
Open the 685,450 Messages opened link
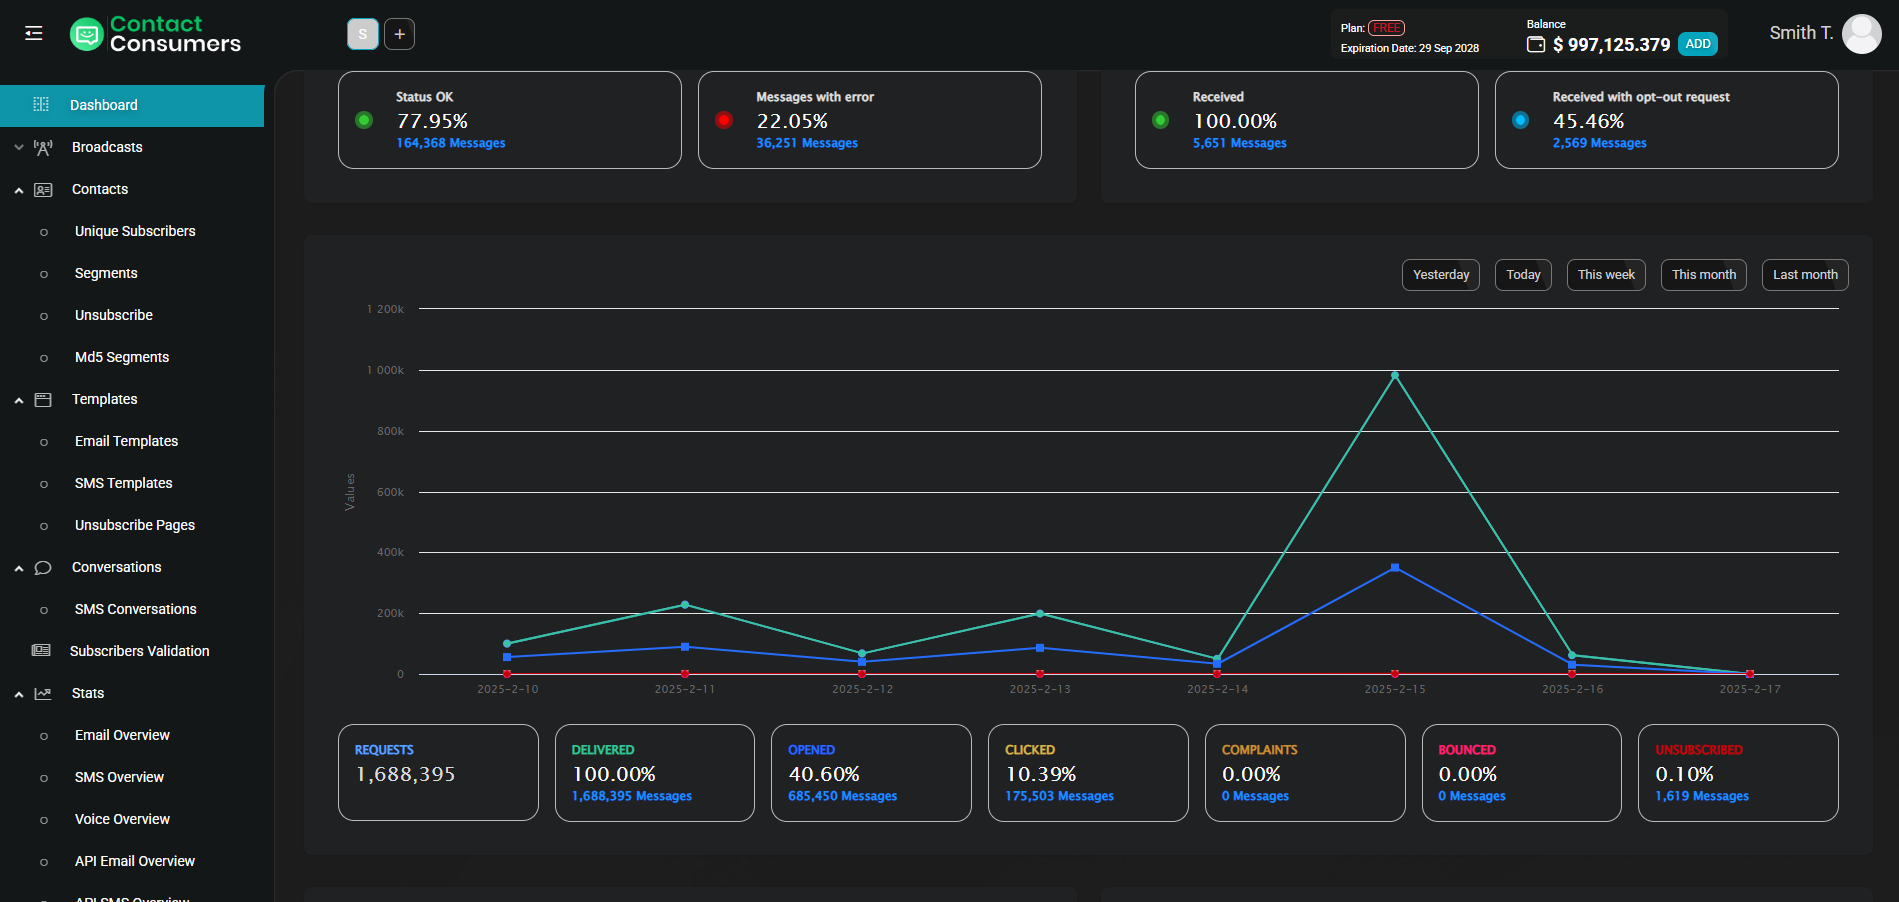click(x=842, y=796)
